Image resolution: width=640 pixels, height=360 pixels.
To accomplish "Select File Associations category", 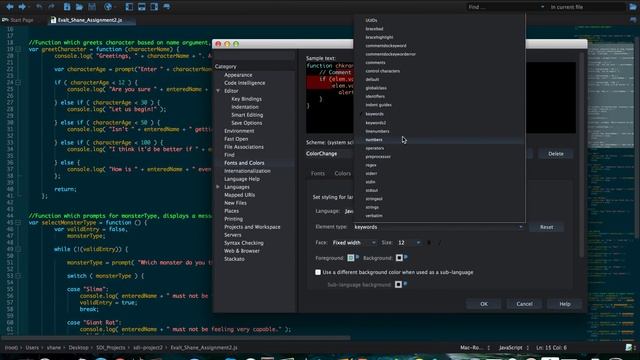I will coord(244,147).
